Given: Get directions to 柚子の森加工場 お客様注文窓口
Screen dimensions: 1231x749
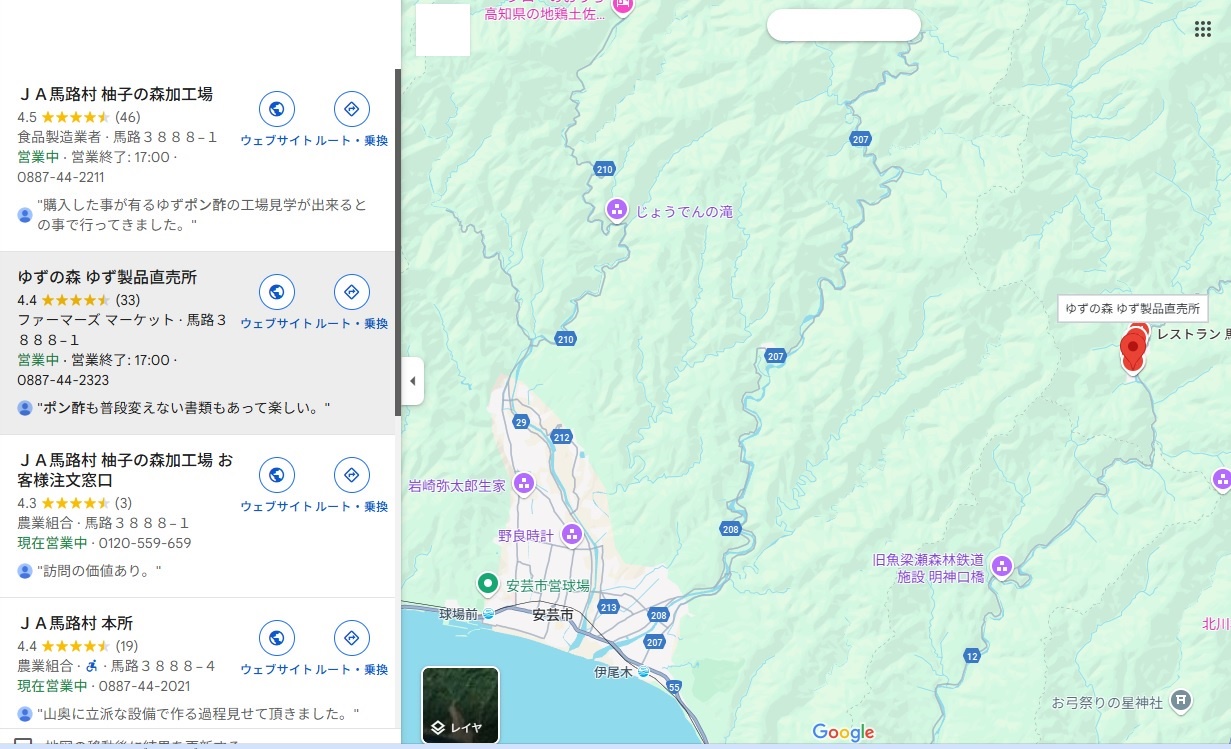Looking at the screenshot, I should (x=351, y=475).
